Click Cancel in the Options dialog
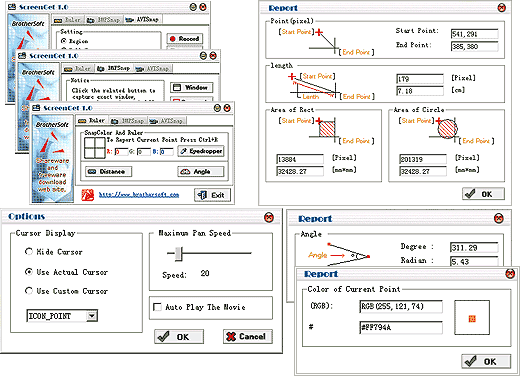 point(247,337)
